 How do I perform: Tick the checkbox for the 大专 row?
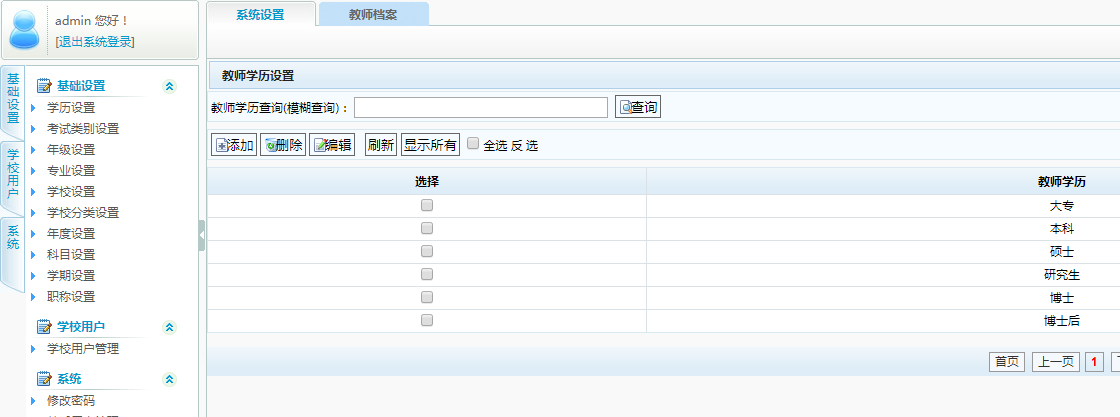point(427,205)
